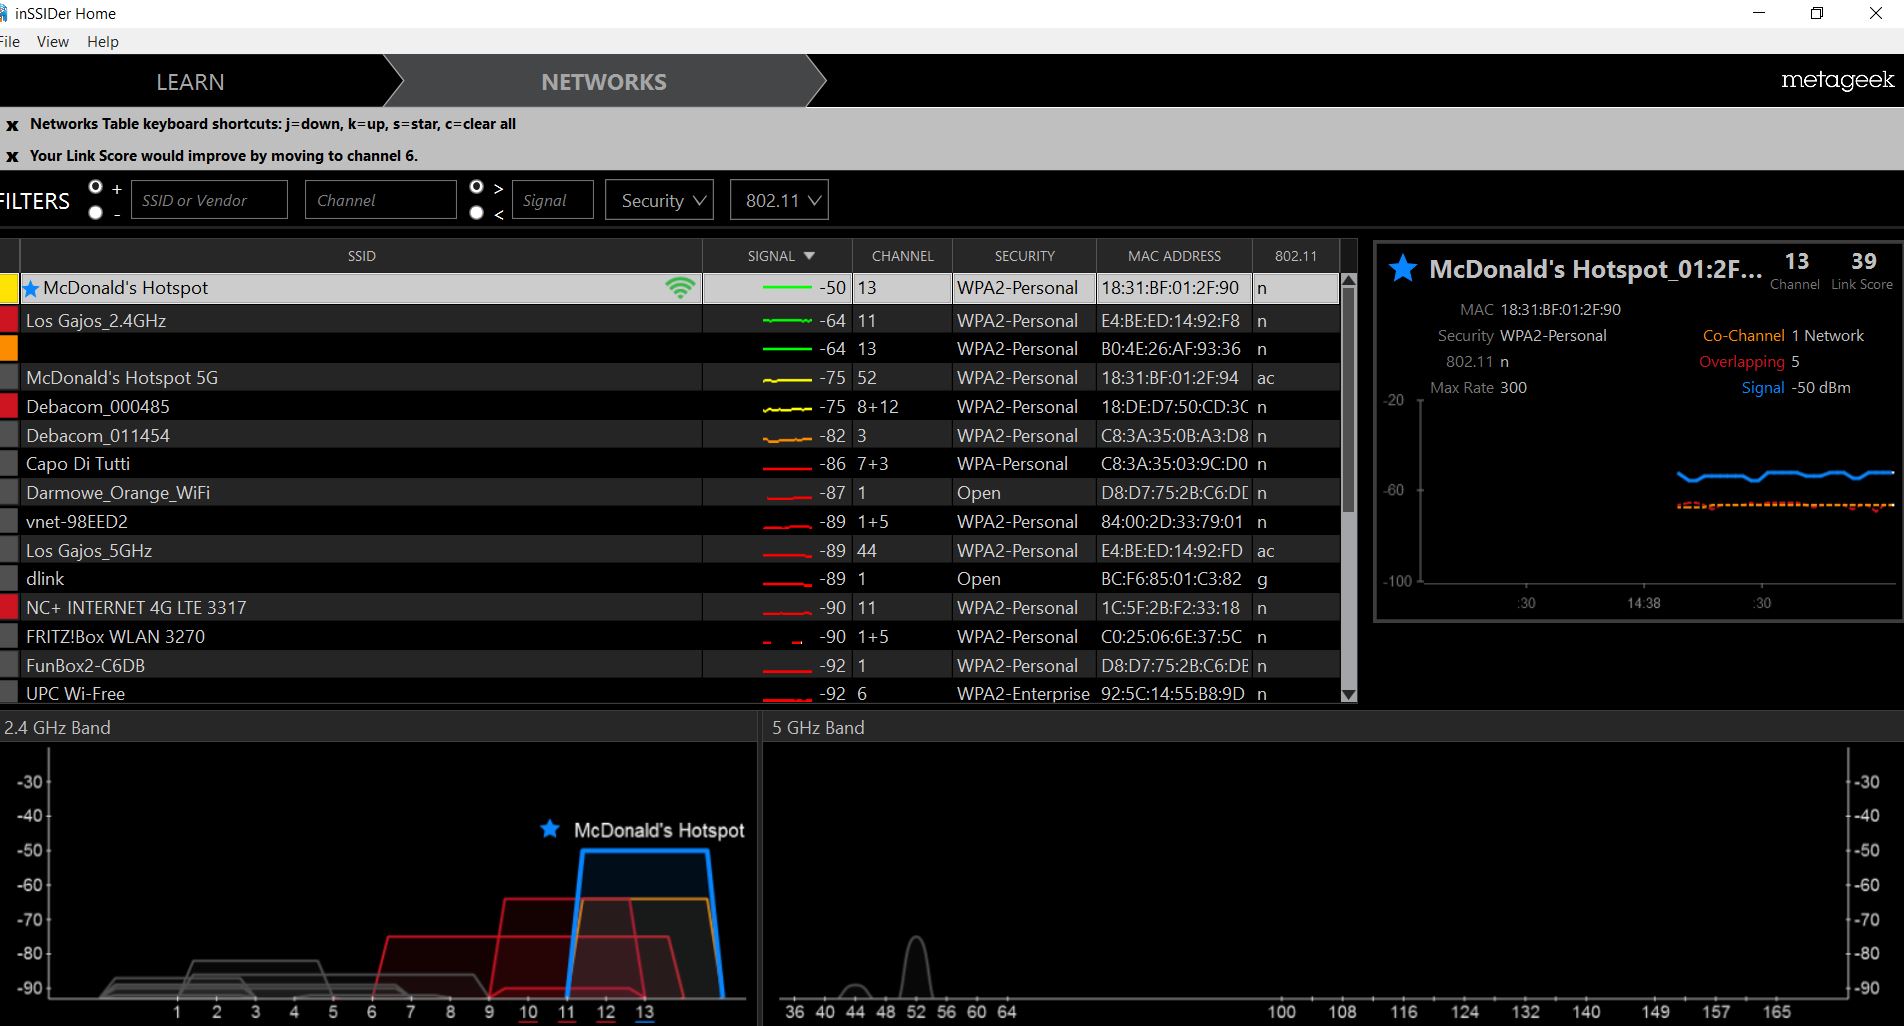1904x1026 pixels.
Task: Click orange color swatch of hidden SSID row
Action: (9, 348)
